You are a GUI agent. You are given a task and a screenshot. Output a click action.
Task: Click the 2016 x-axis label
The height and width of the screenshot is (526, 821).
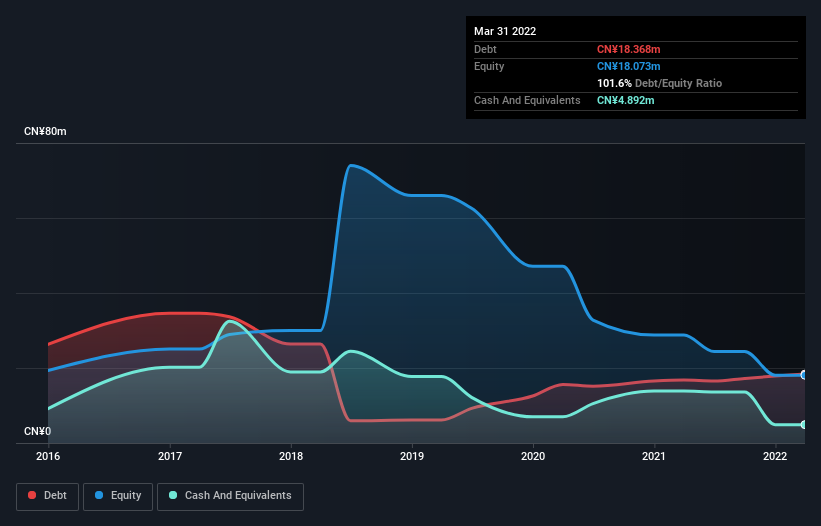pos(48,456)
